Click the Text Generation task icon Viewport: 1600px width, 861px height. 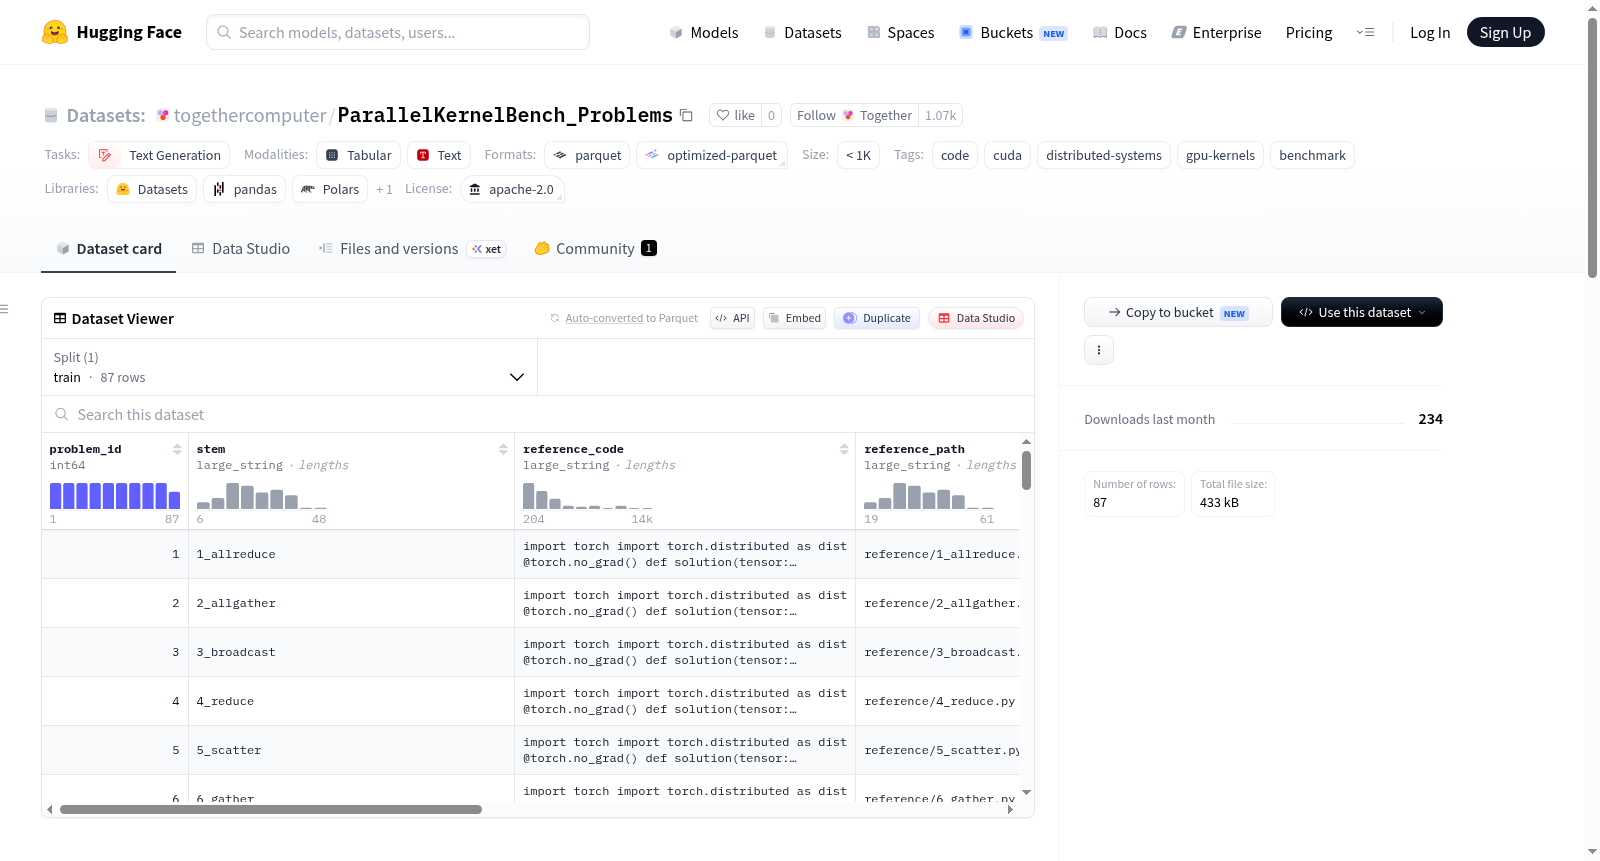[105, 155]
